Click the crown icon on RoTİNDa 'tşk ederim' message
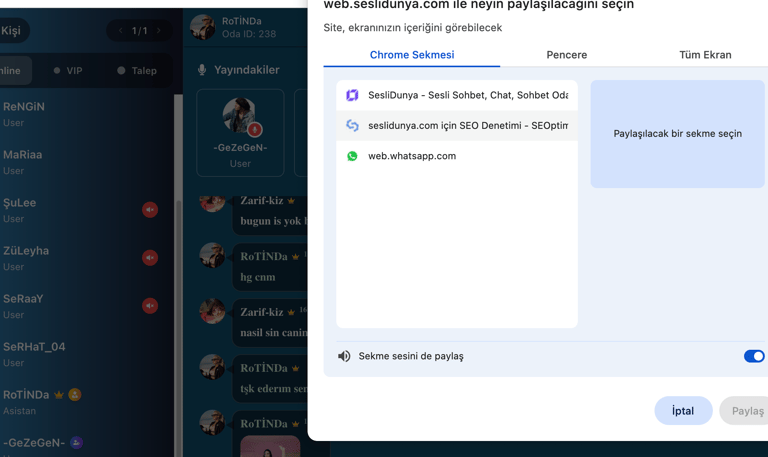Image resolution: width=768 pixels, height=457 pixels. click(x=295, y=368)
